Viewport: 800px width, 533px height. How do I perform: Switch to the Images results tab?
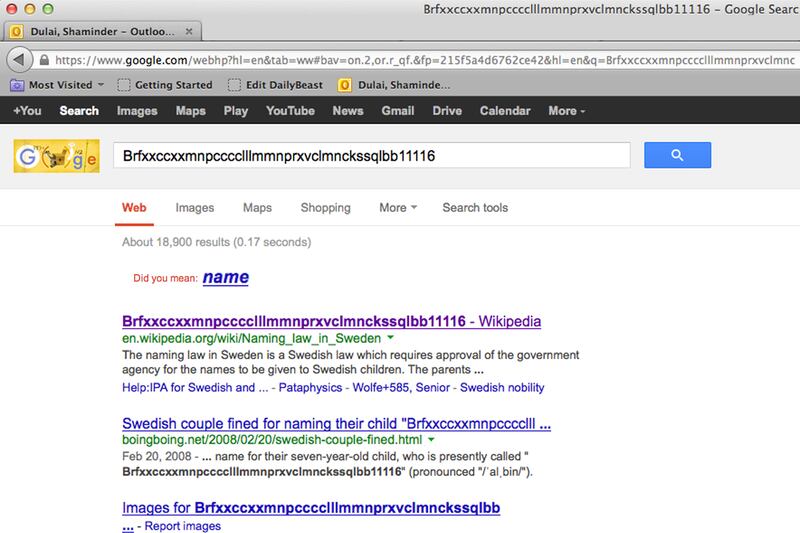pyautogui.click(x=195, y=208)
